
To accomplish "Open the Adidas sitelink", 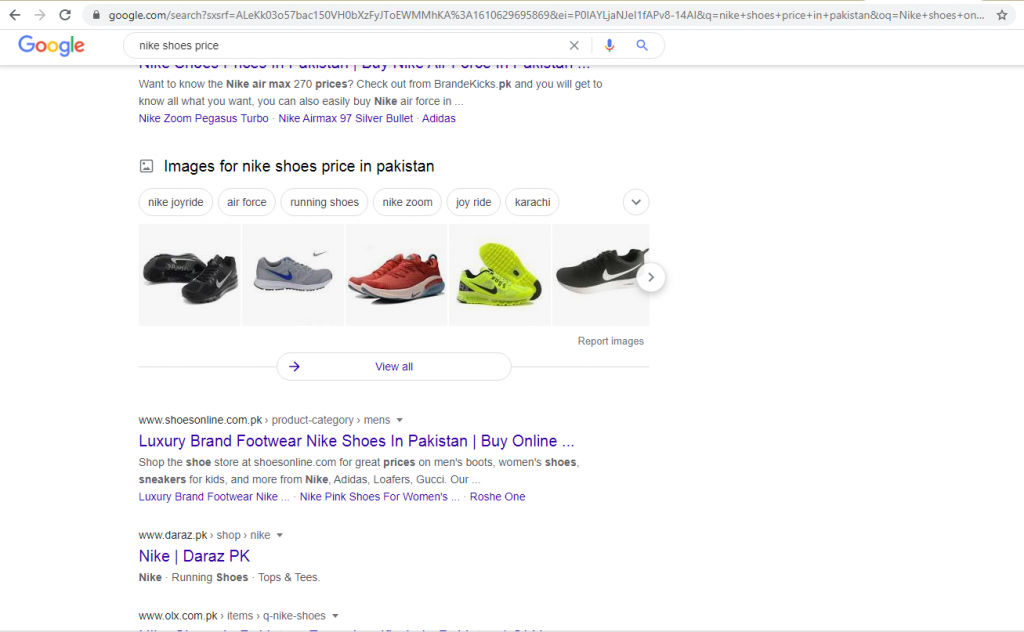I will coord(439,118).
